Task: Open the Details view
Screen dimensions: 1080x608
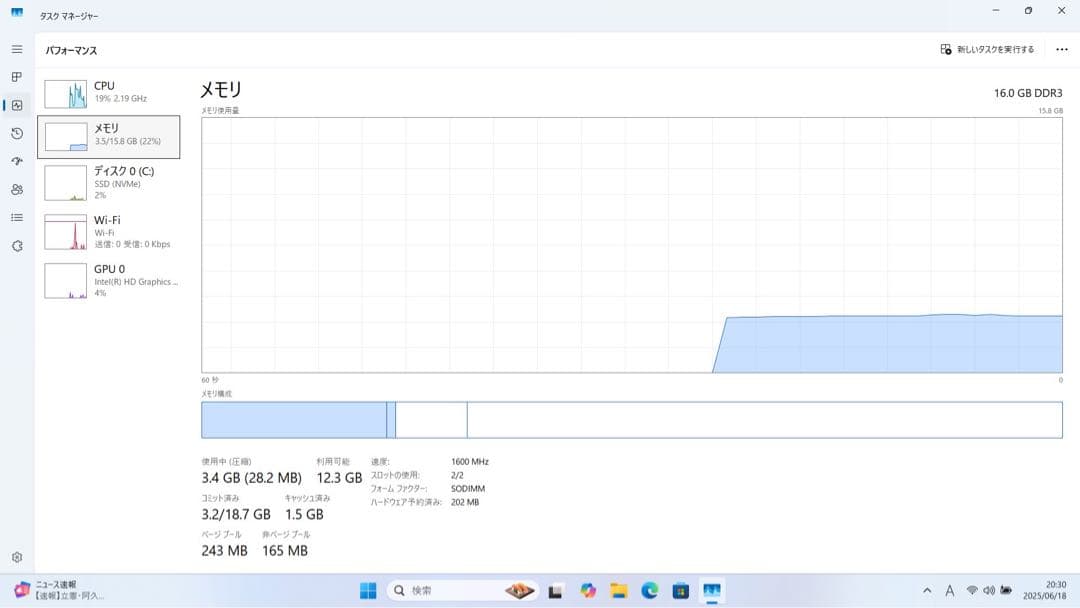Action: click(x=16, y=217)
